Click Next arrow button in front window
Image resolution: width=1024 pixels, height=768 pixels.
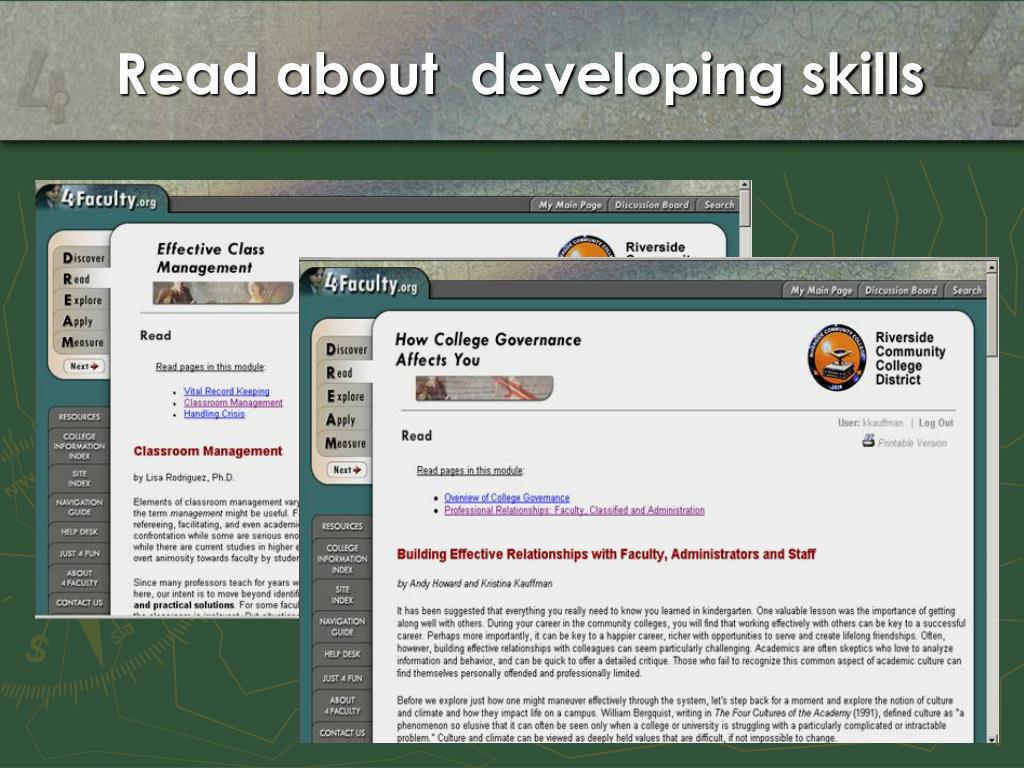347,470
